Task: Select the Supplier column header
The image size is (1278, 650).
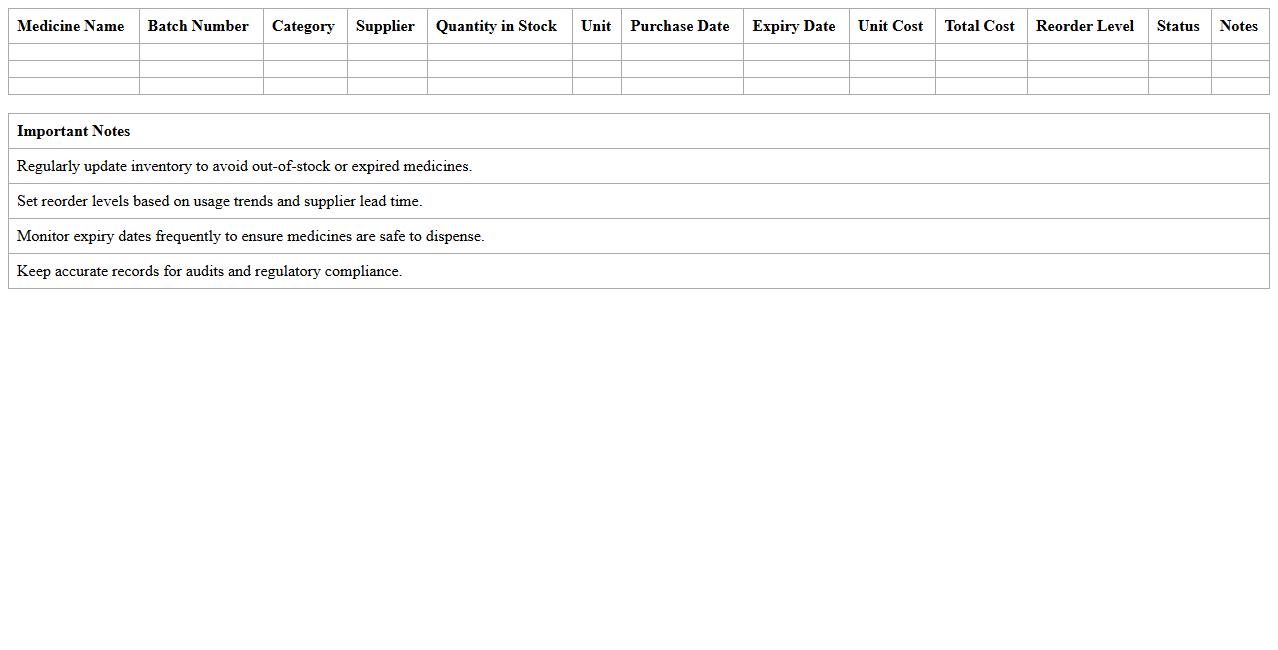Action: point(385,26)
